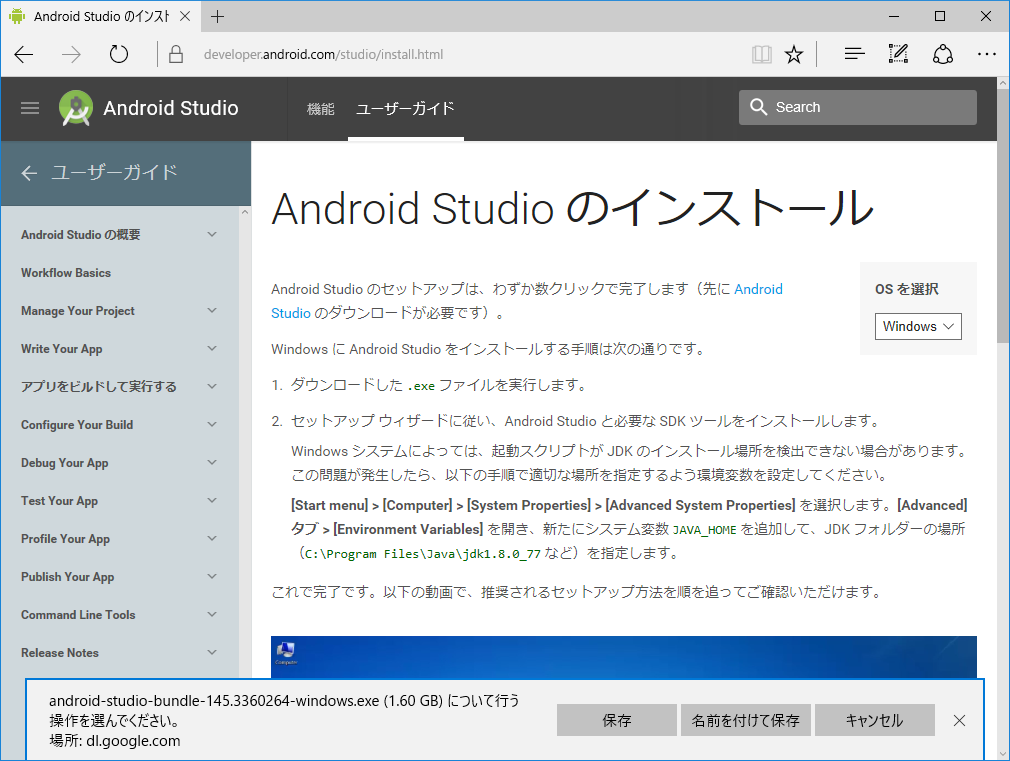Screen dimensions: 1010x761
Task: Select the Android Studio のインスト browser tab
Action: 101,16
